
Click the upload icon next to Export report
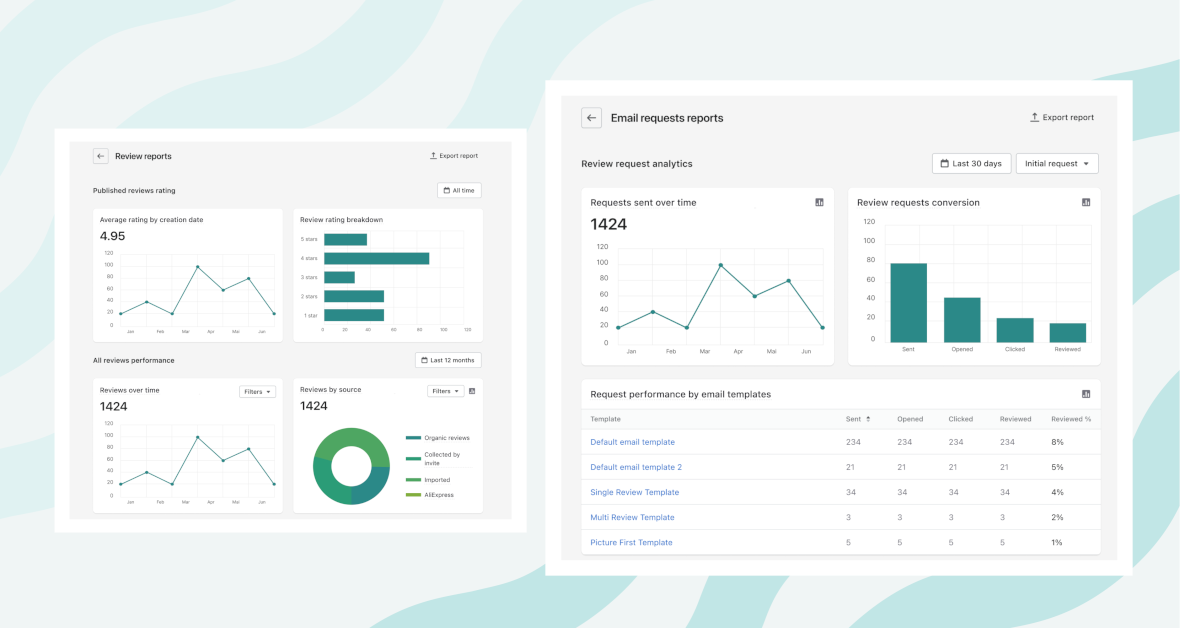[x=1034, y=116]
